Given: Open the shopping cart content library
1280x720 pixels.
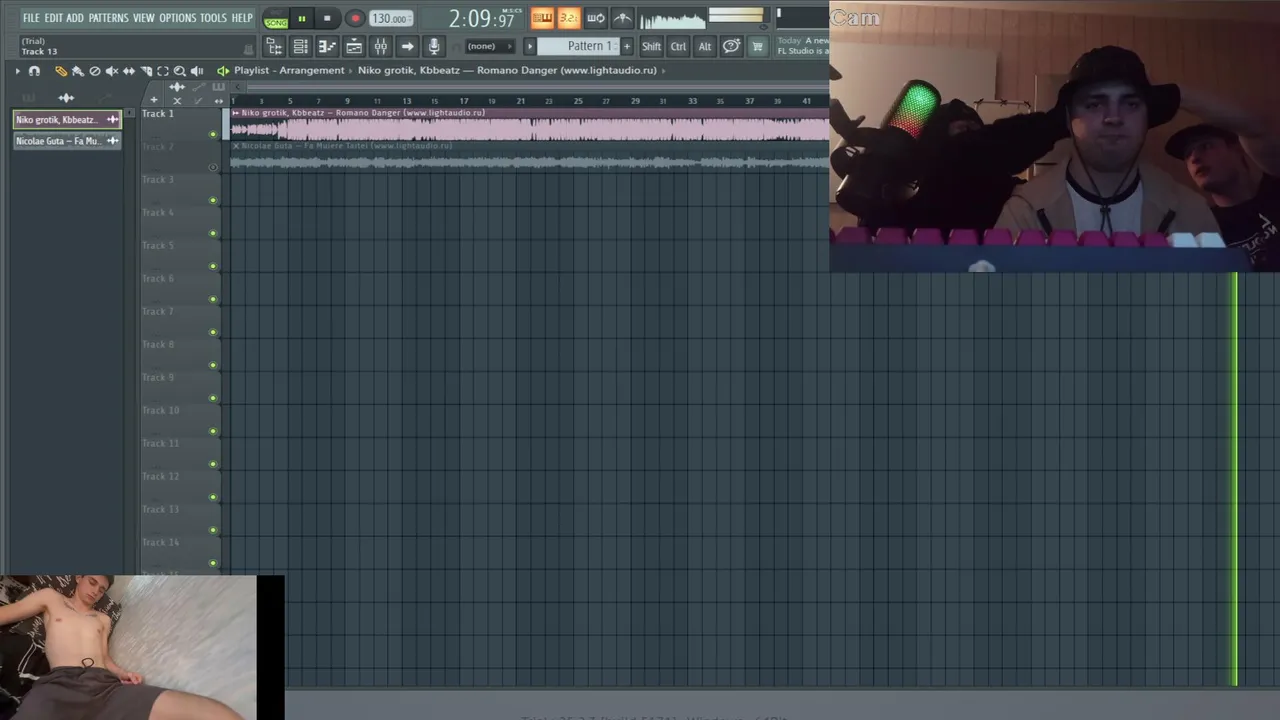Looking at the screenshot, I should point(757,46).
